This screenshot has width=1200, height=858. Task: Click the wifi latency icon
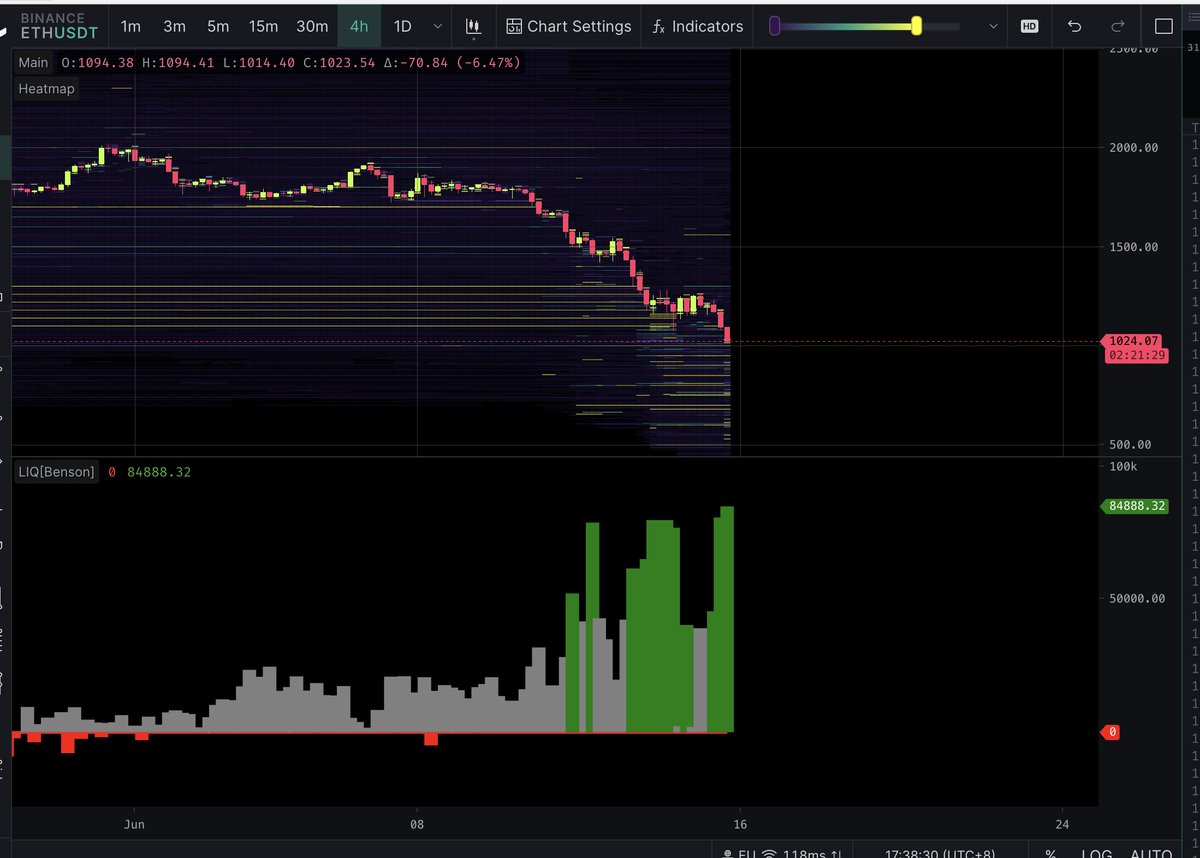tap(769, 853)
